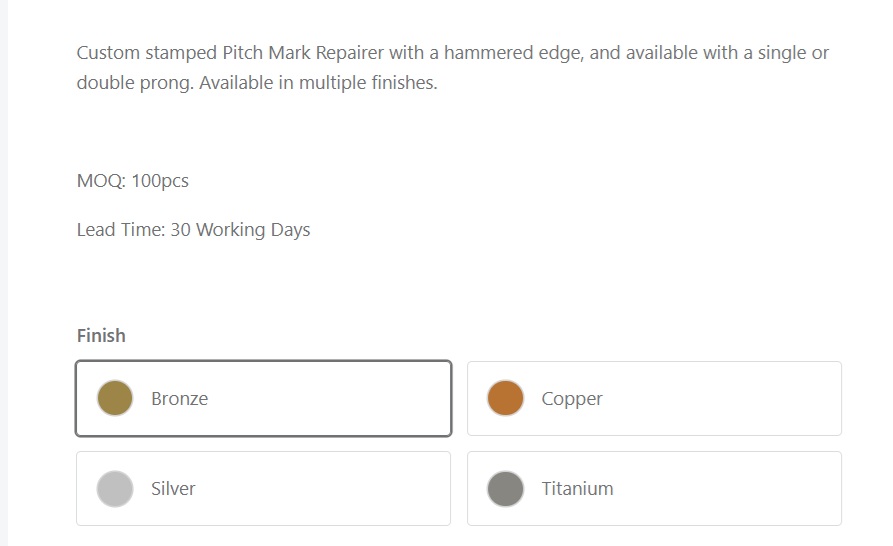Click the "30 Working Days" value
The width and height of the screenshot is (893, 546).
point(240,230)
